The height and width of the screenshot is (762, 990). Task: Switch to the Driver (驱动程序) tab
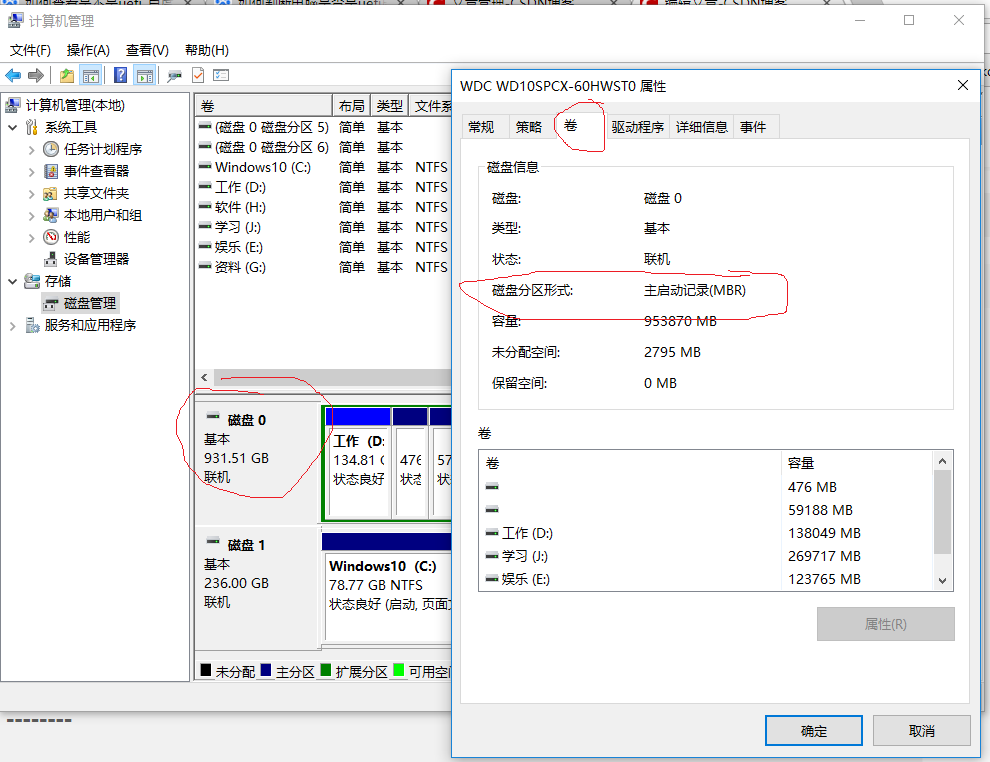point(638,127)
